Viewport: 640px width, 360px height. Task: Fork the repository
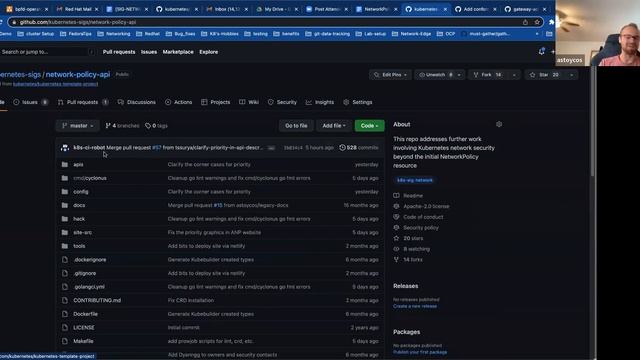[x=487, y=75]
